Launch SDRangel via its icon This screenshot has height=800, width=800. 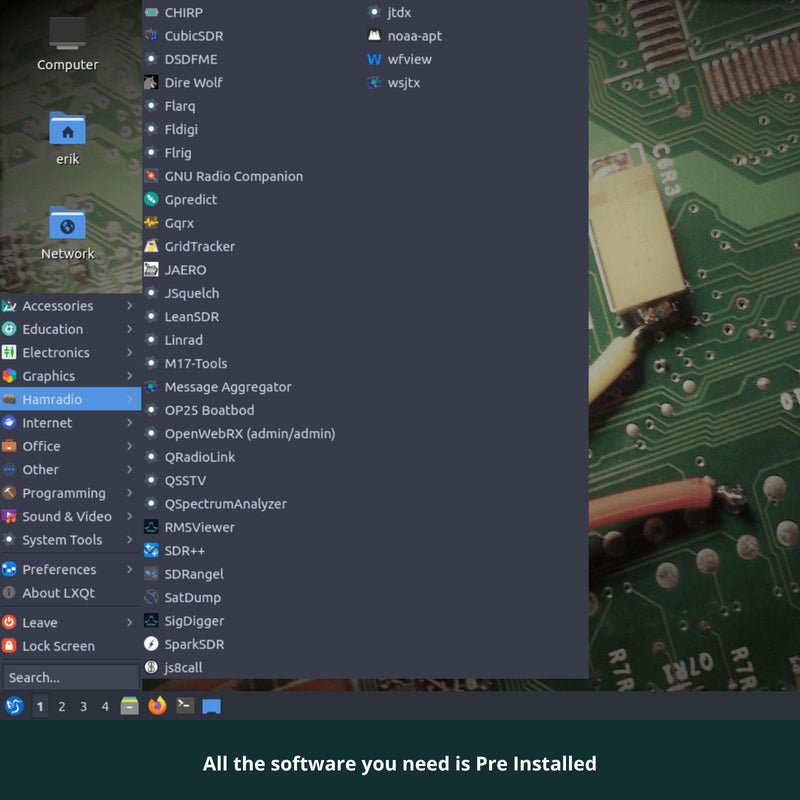[x=151, y=574]
